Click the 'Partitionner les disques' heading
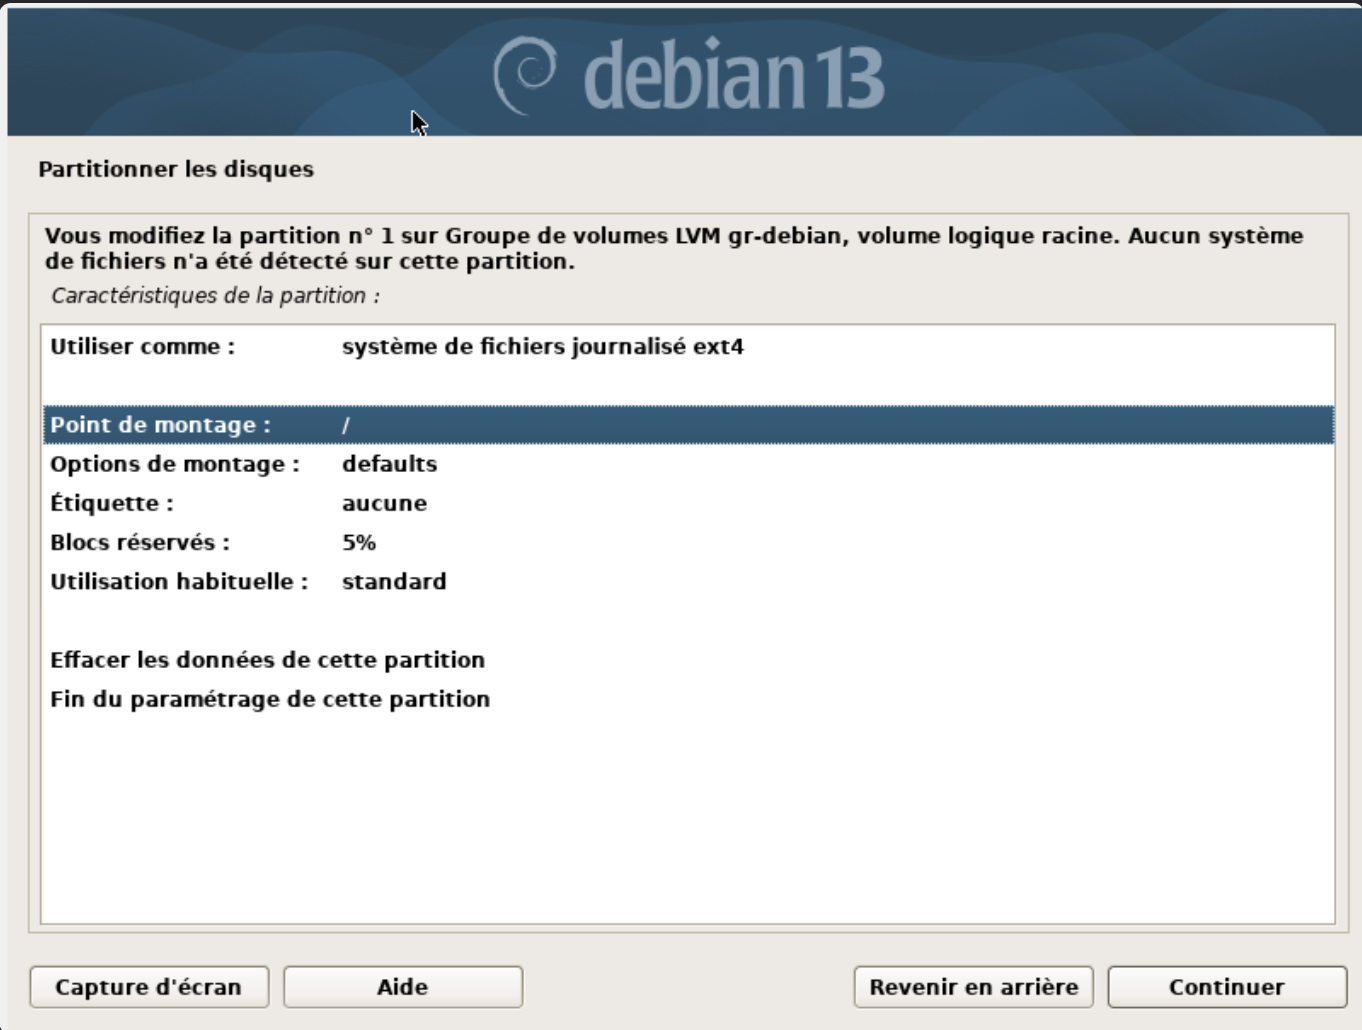This screenshot has width=1362, height=1030. [x=176, y=169]
